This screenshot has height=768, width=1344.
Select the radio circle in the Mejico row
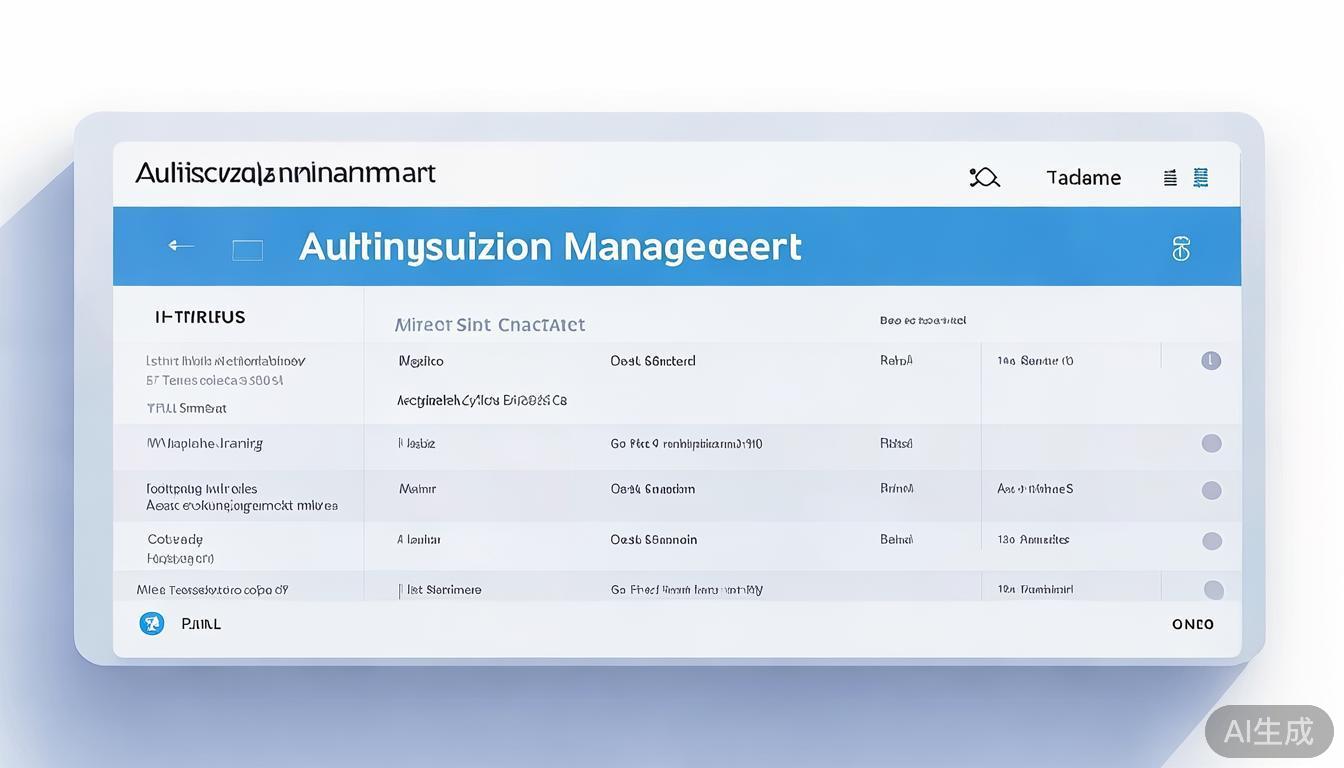(x=1211, y=361)
